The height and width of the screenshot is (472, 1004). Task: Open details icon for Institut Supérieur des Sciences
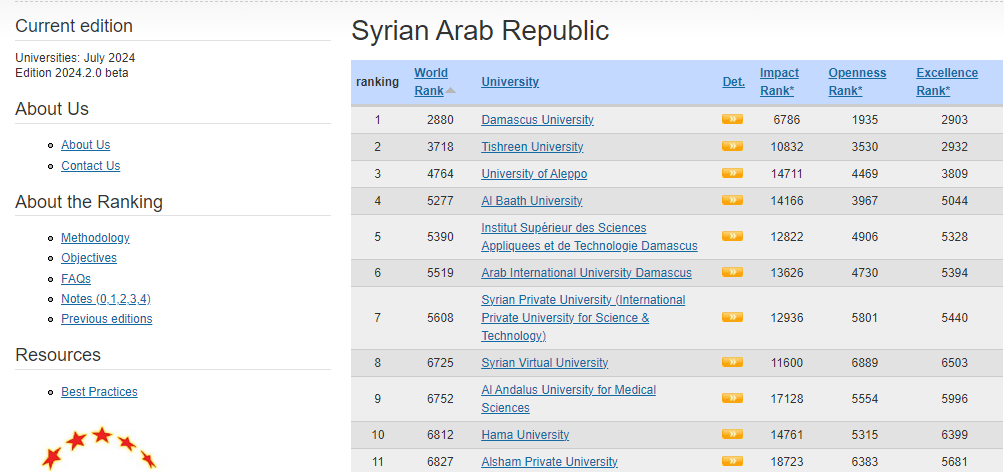(732, 236)
